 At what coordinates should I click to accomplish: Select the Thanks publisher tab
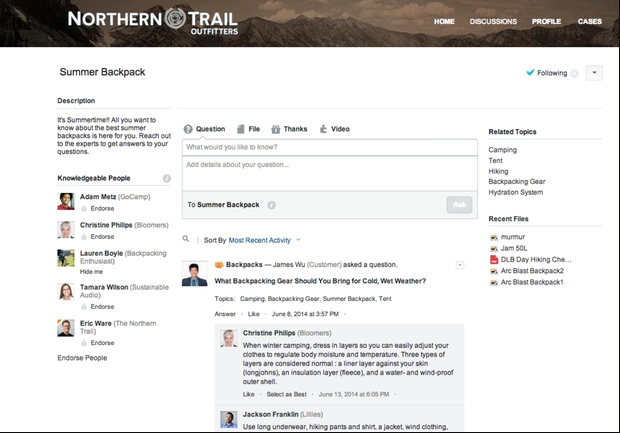[x=289, y=129]
